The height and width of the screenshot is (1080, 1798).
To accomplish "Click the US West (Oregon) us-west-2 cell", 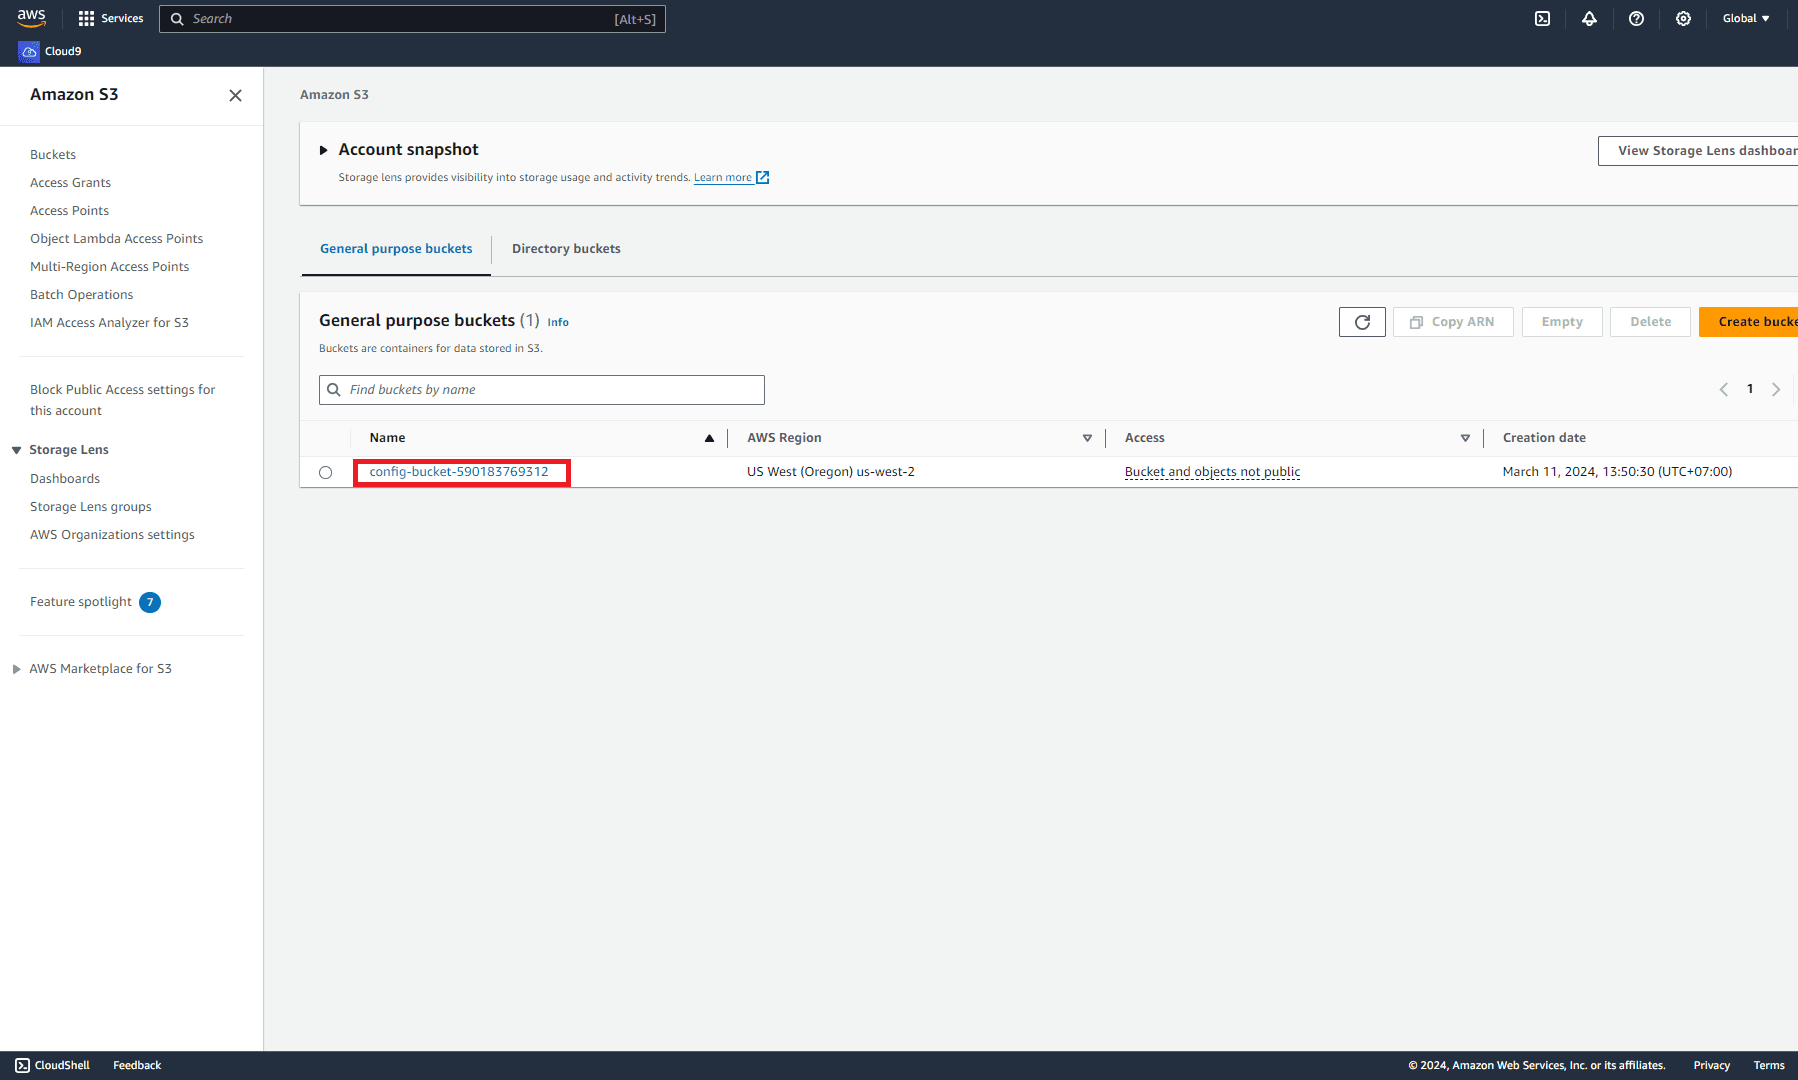I will (x=830, y=472).
